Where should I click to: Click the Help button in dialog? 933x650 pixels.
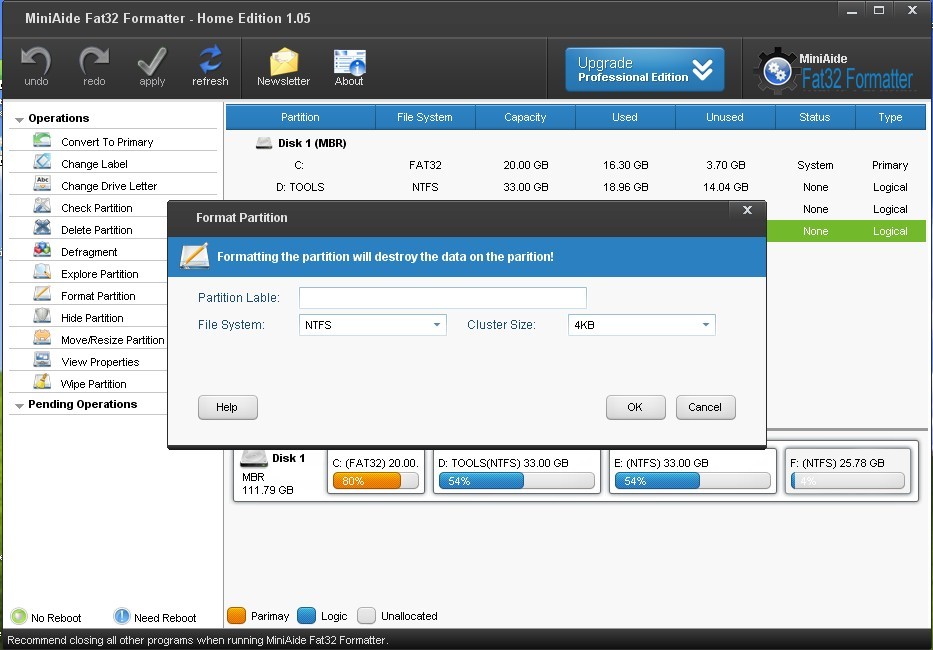[x=228, y=407]
